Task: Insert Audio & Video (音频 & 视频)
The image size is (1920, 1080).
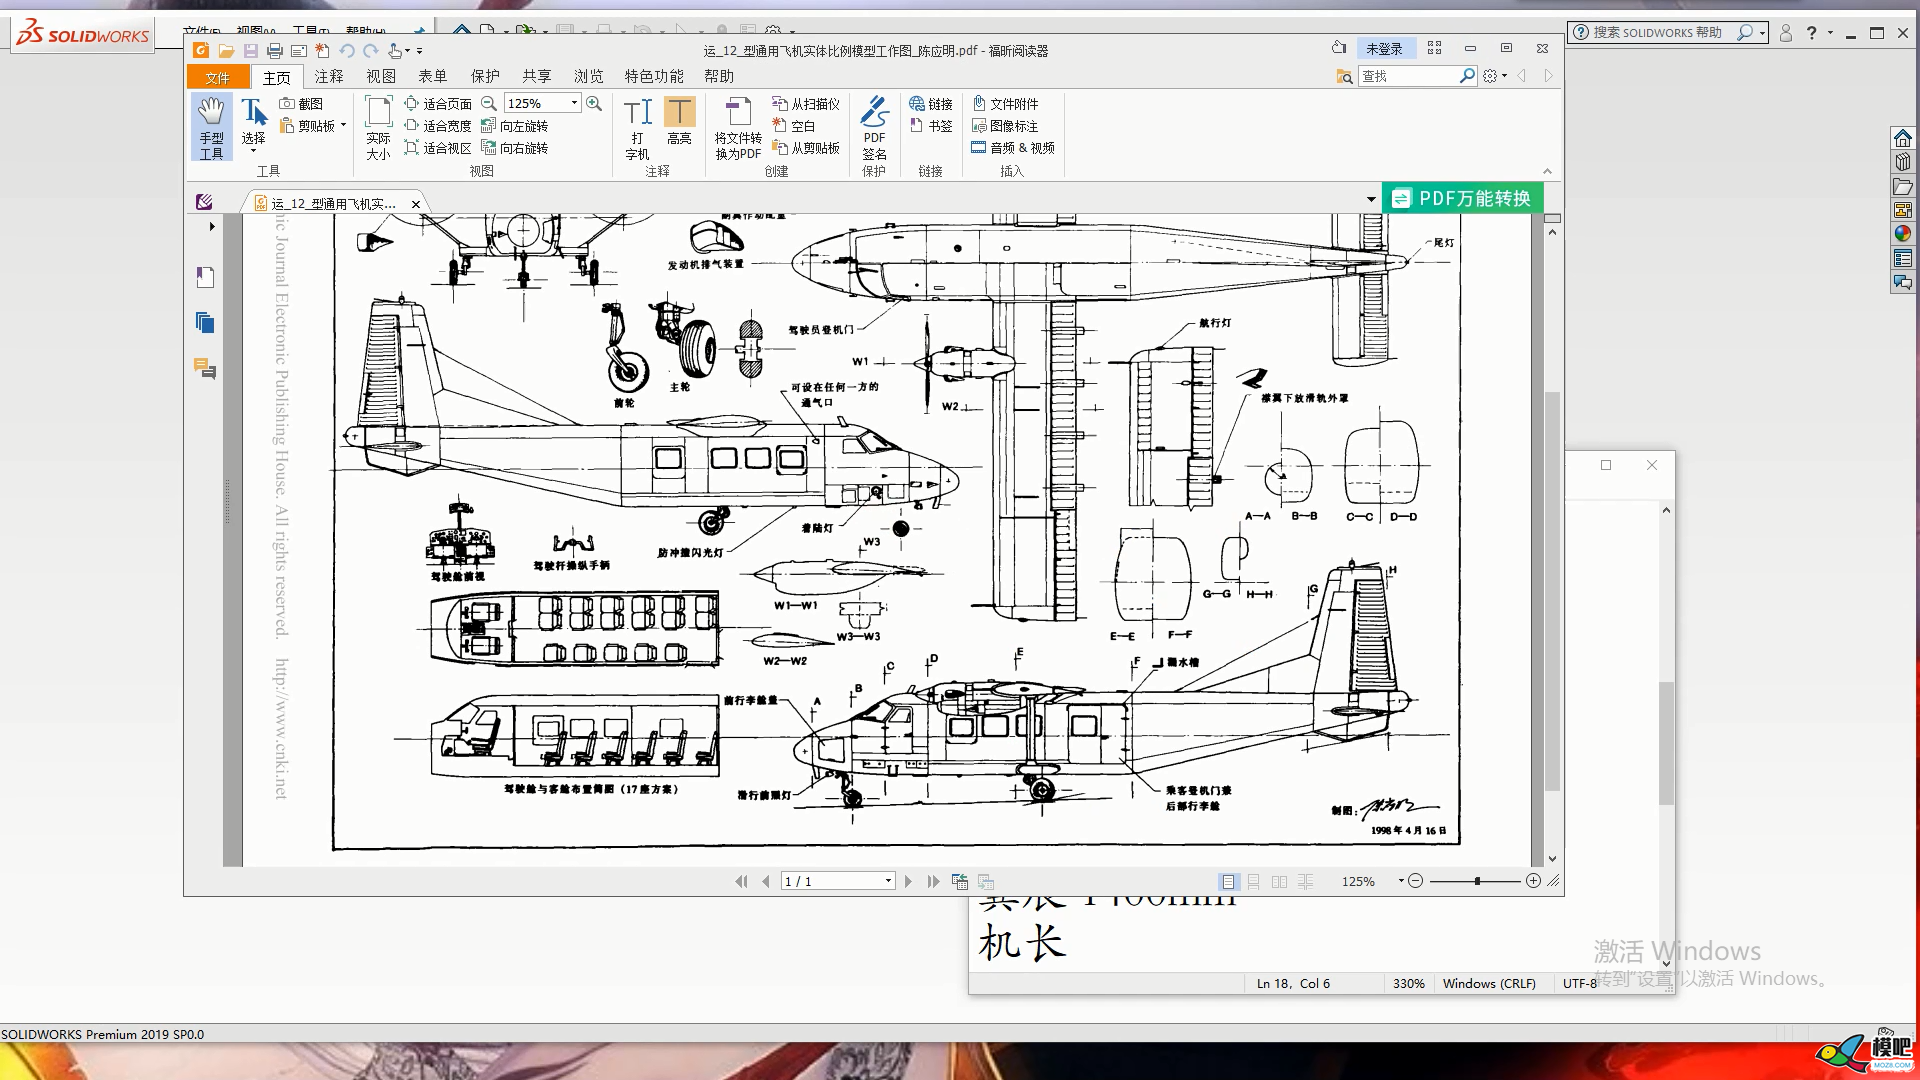Action: click(1013, 148)
